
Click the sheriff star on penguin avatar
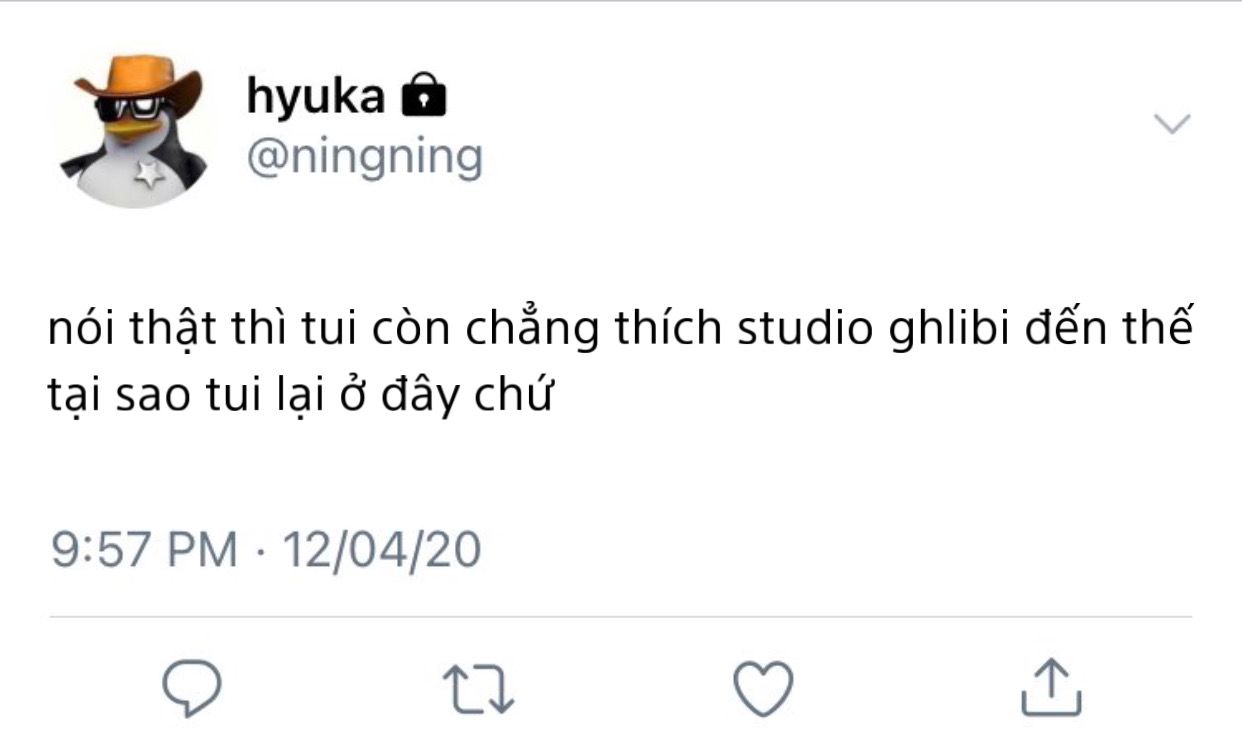pos(149,174)
